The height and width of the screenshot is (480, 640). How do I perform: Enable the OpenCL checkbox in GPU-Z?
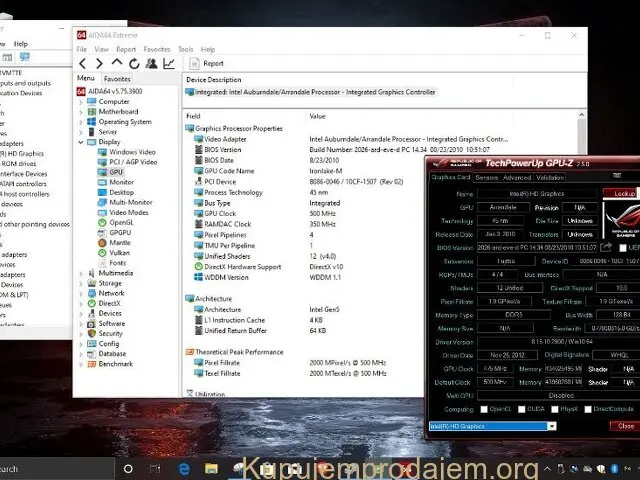482,408
